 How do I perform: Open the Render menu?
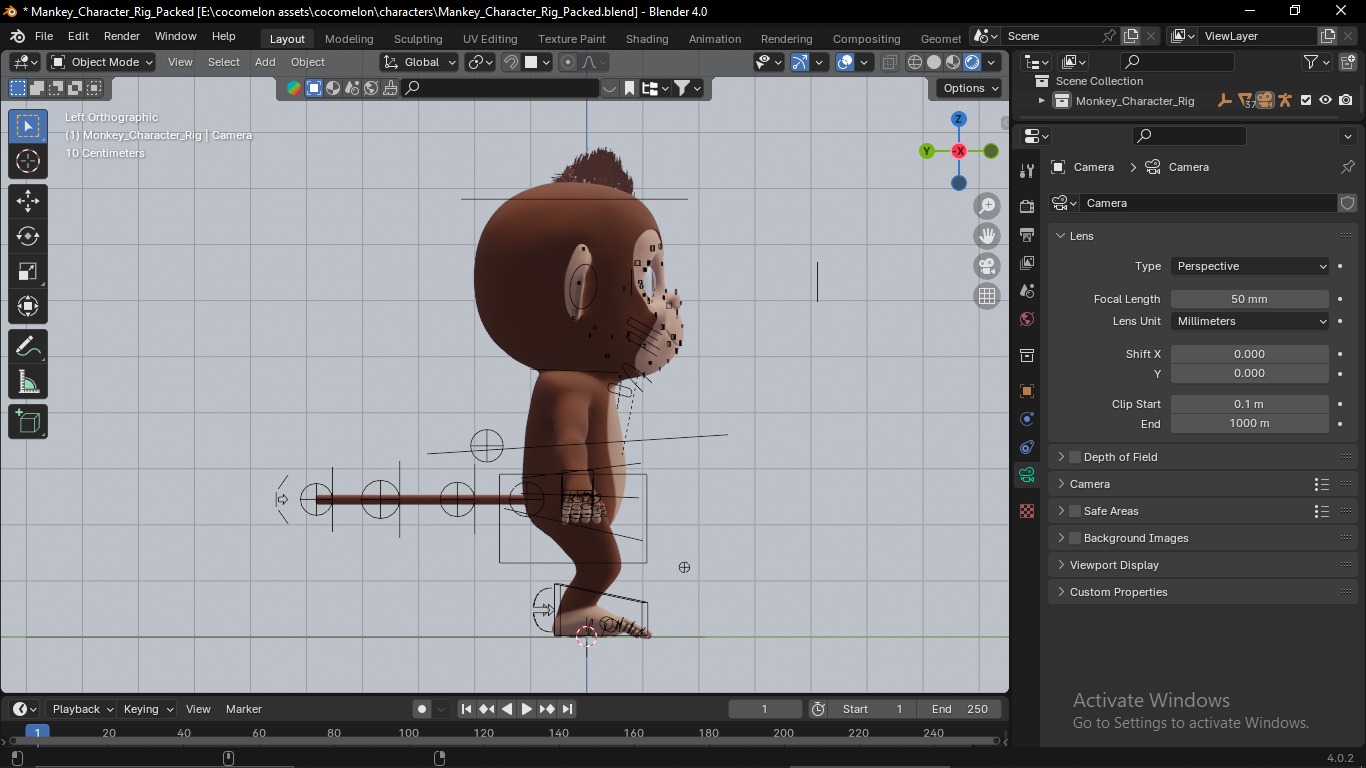coord(122,36)
